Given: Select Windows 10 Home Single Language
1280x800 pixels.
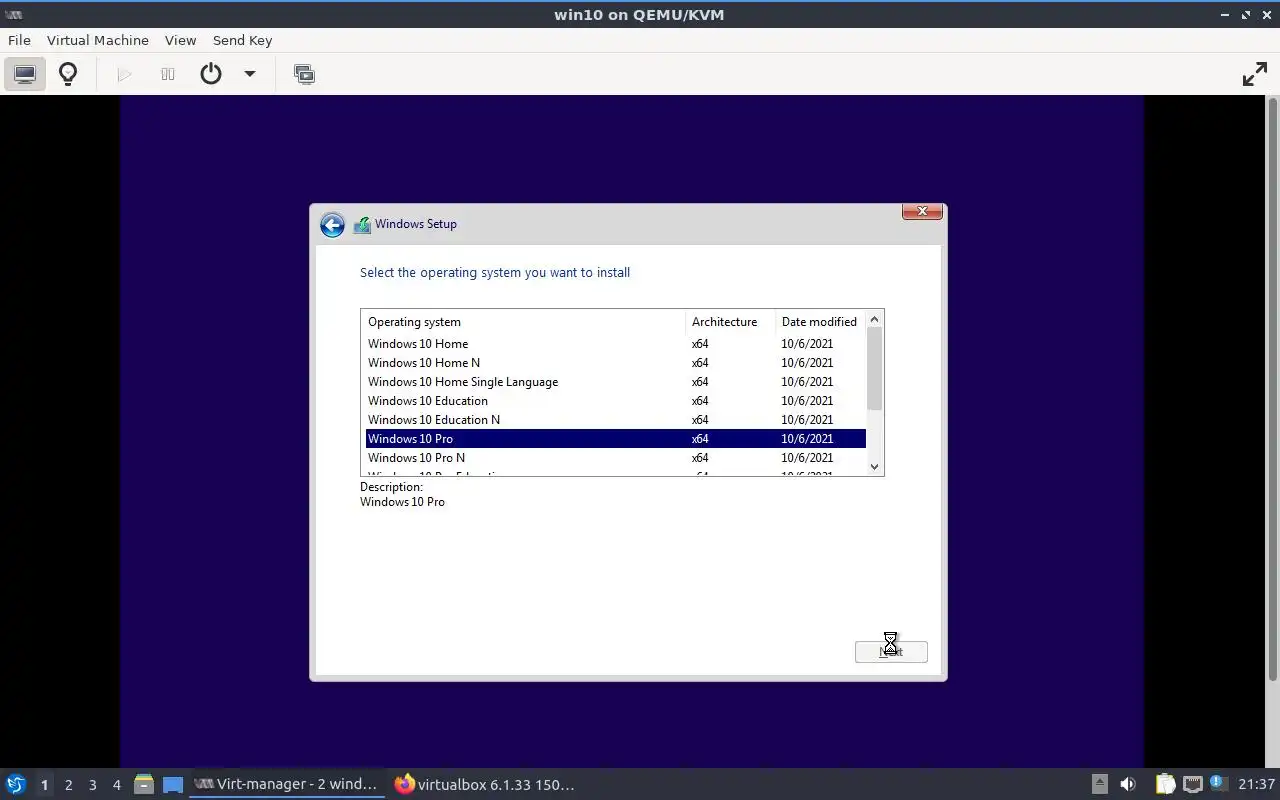Looking at the screenshot, I should 616,382.
